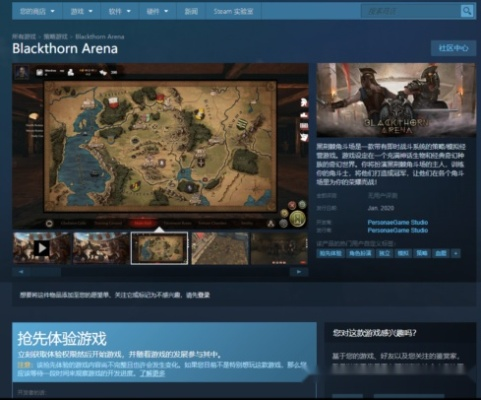
Task: Select the second arena thumbnail
Action: point(101,248)
